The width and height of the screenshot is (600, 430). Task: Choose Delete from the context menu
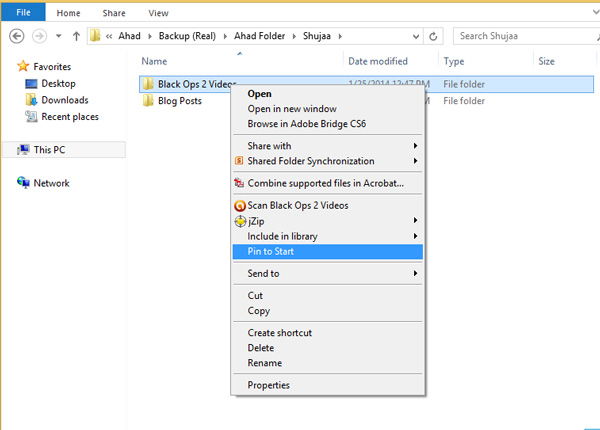click(328, 348)
